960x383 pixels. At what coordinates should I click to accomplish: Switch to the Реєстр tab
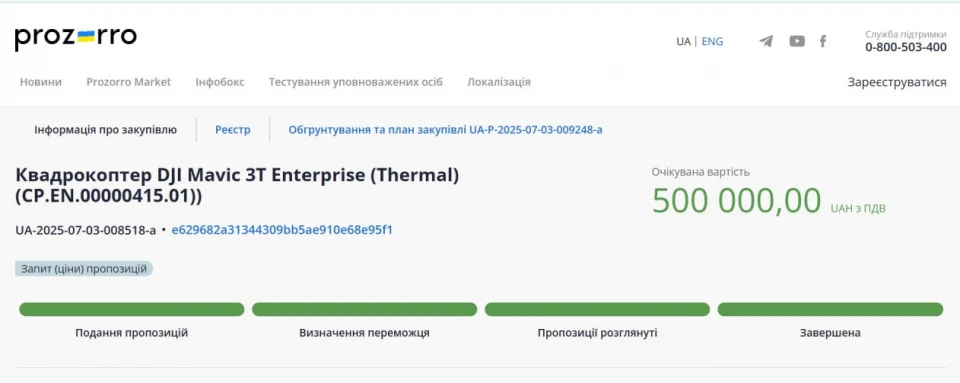click(x=233, y=130)
